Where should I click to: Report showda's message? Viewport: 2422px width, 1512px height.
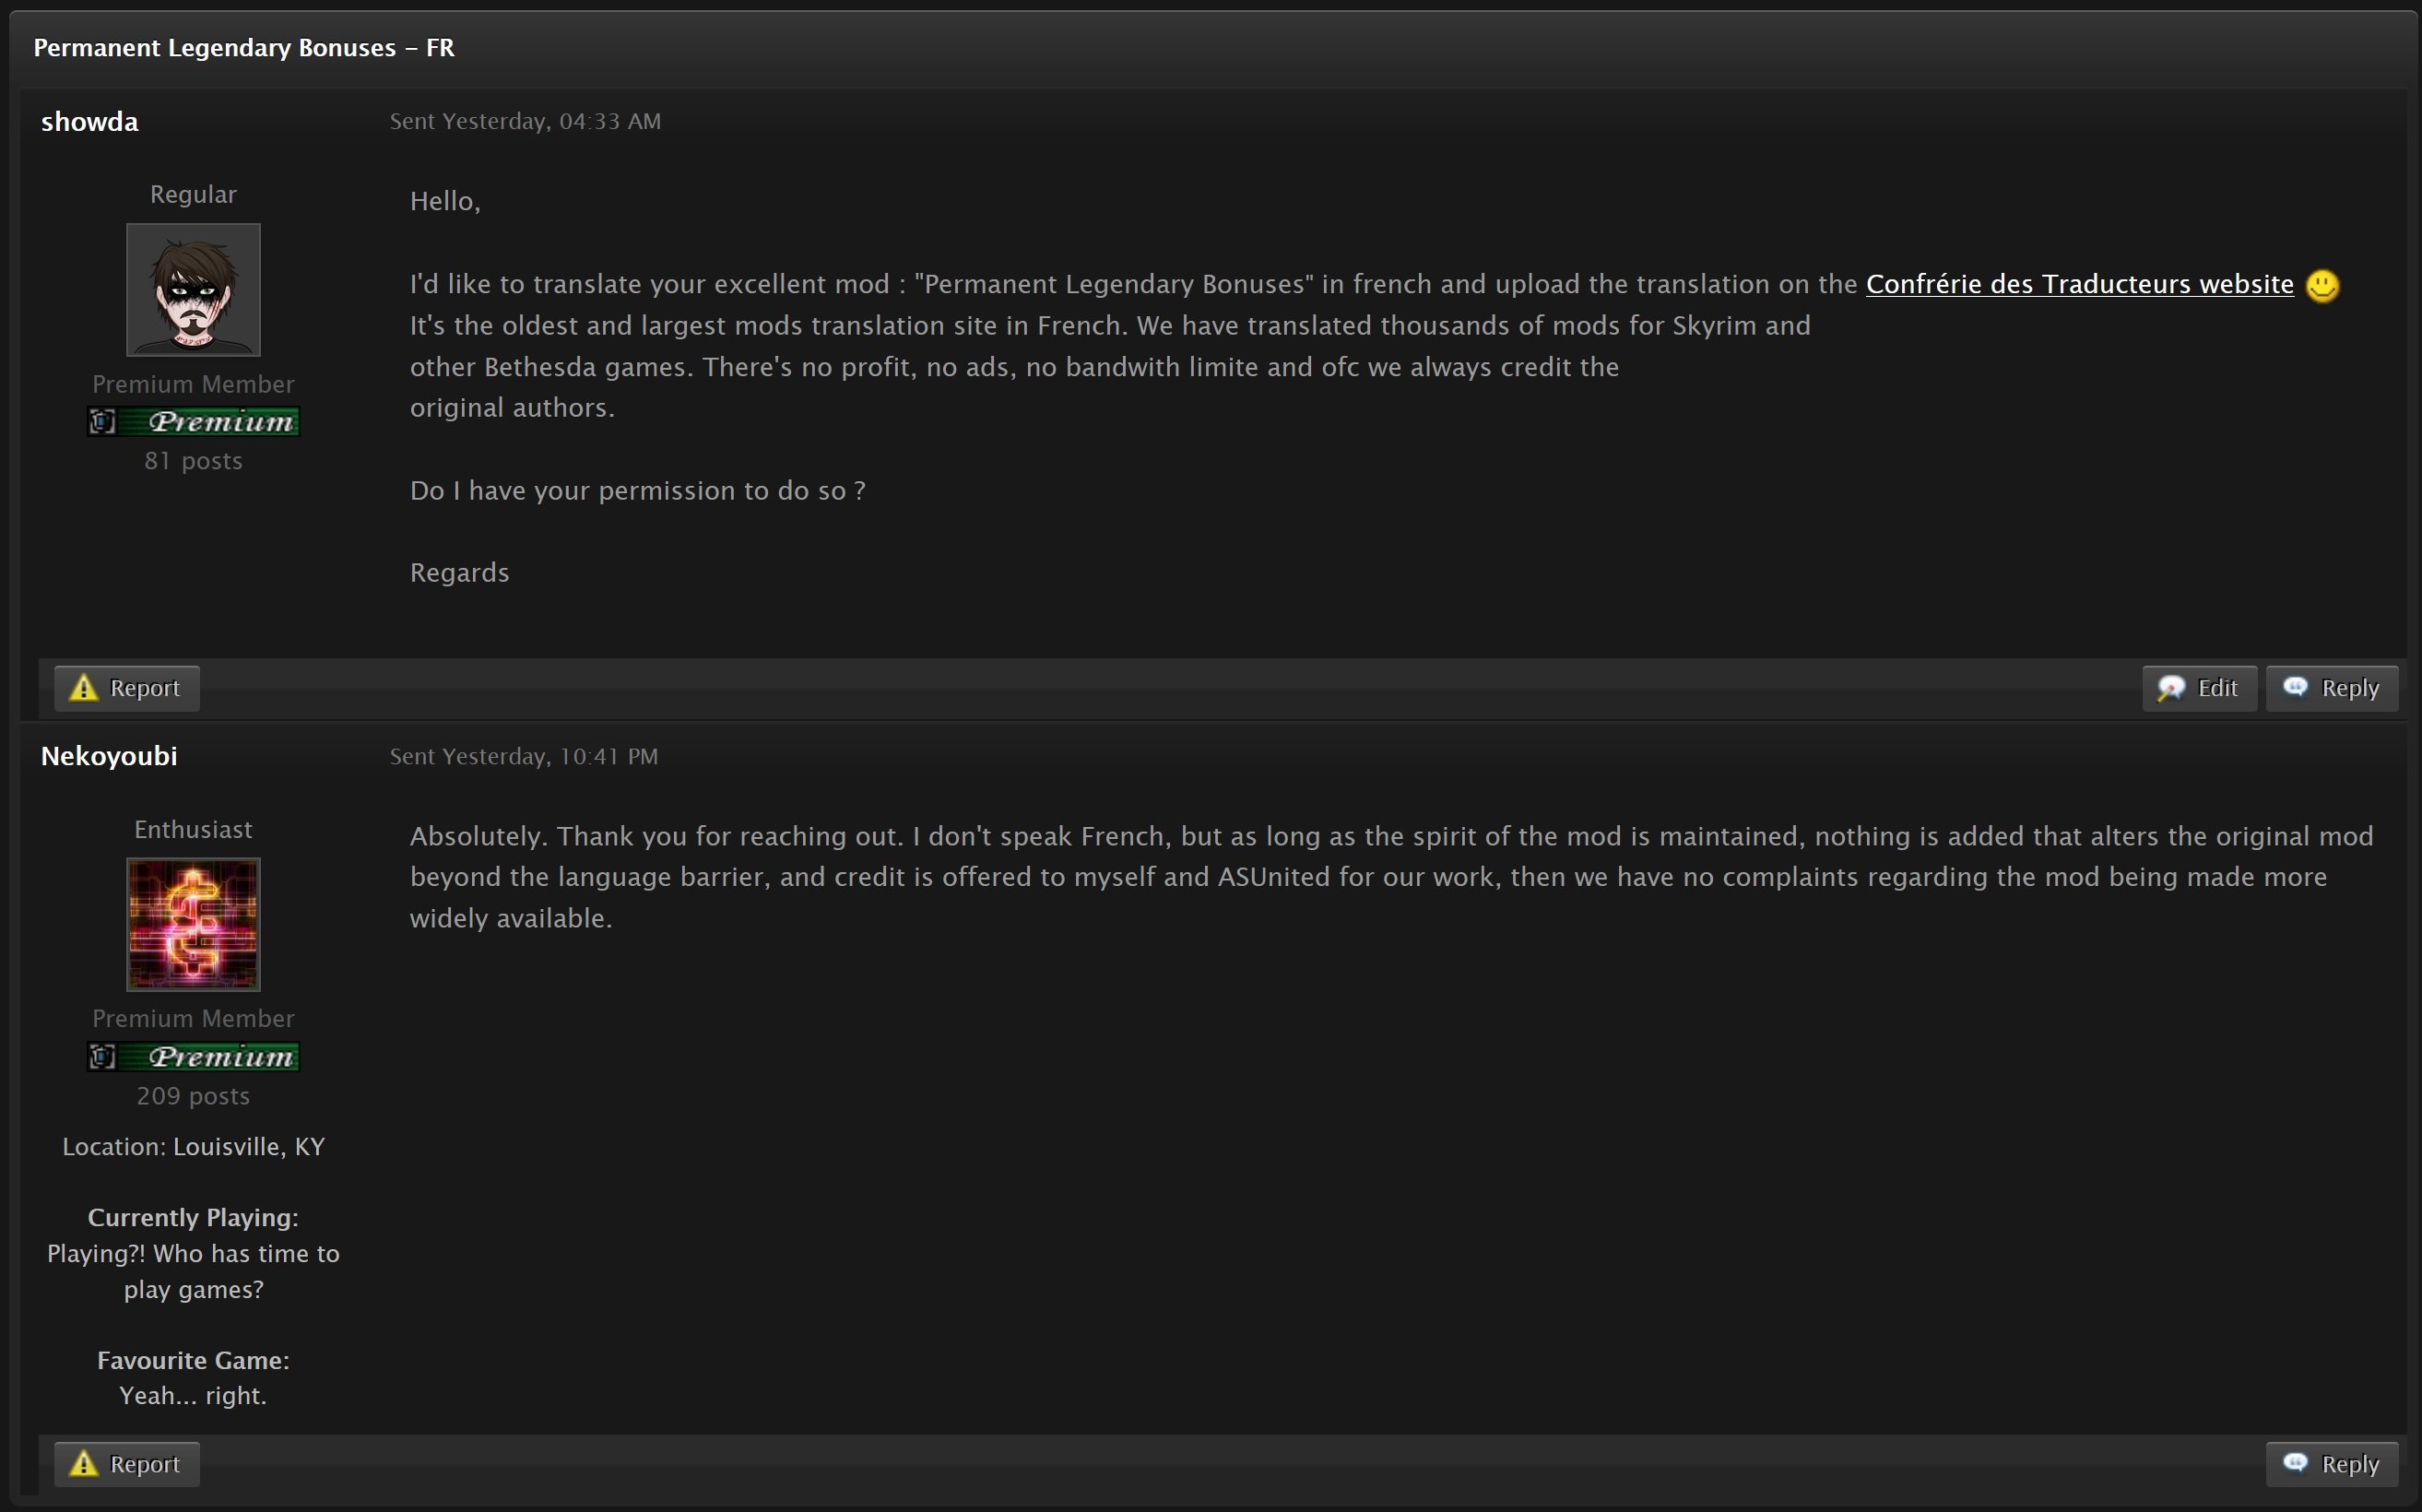[127, 688]
